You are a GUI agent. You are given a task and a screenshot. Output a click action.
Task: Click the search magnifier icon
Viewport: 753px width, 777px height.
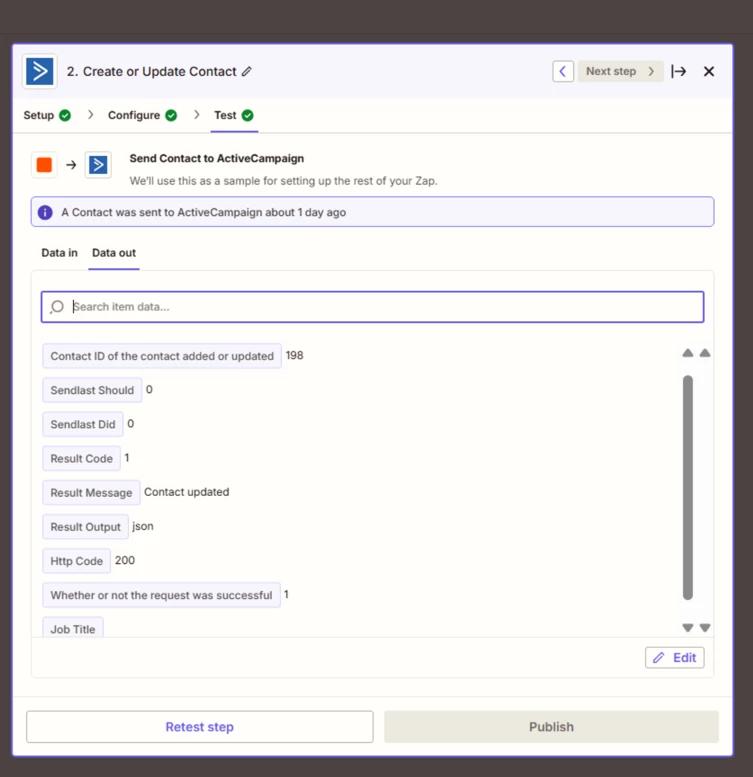click(57, 307)
